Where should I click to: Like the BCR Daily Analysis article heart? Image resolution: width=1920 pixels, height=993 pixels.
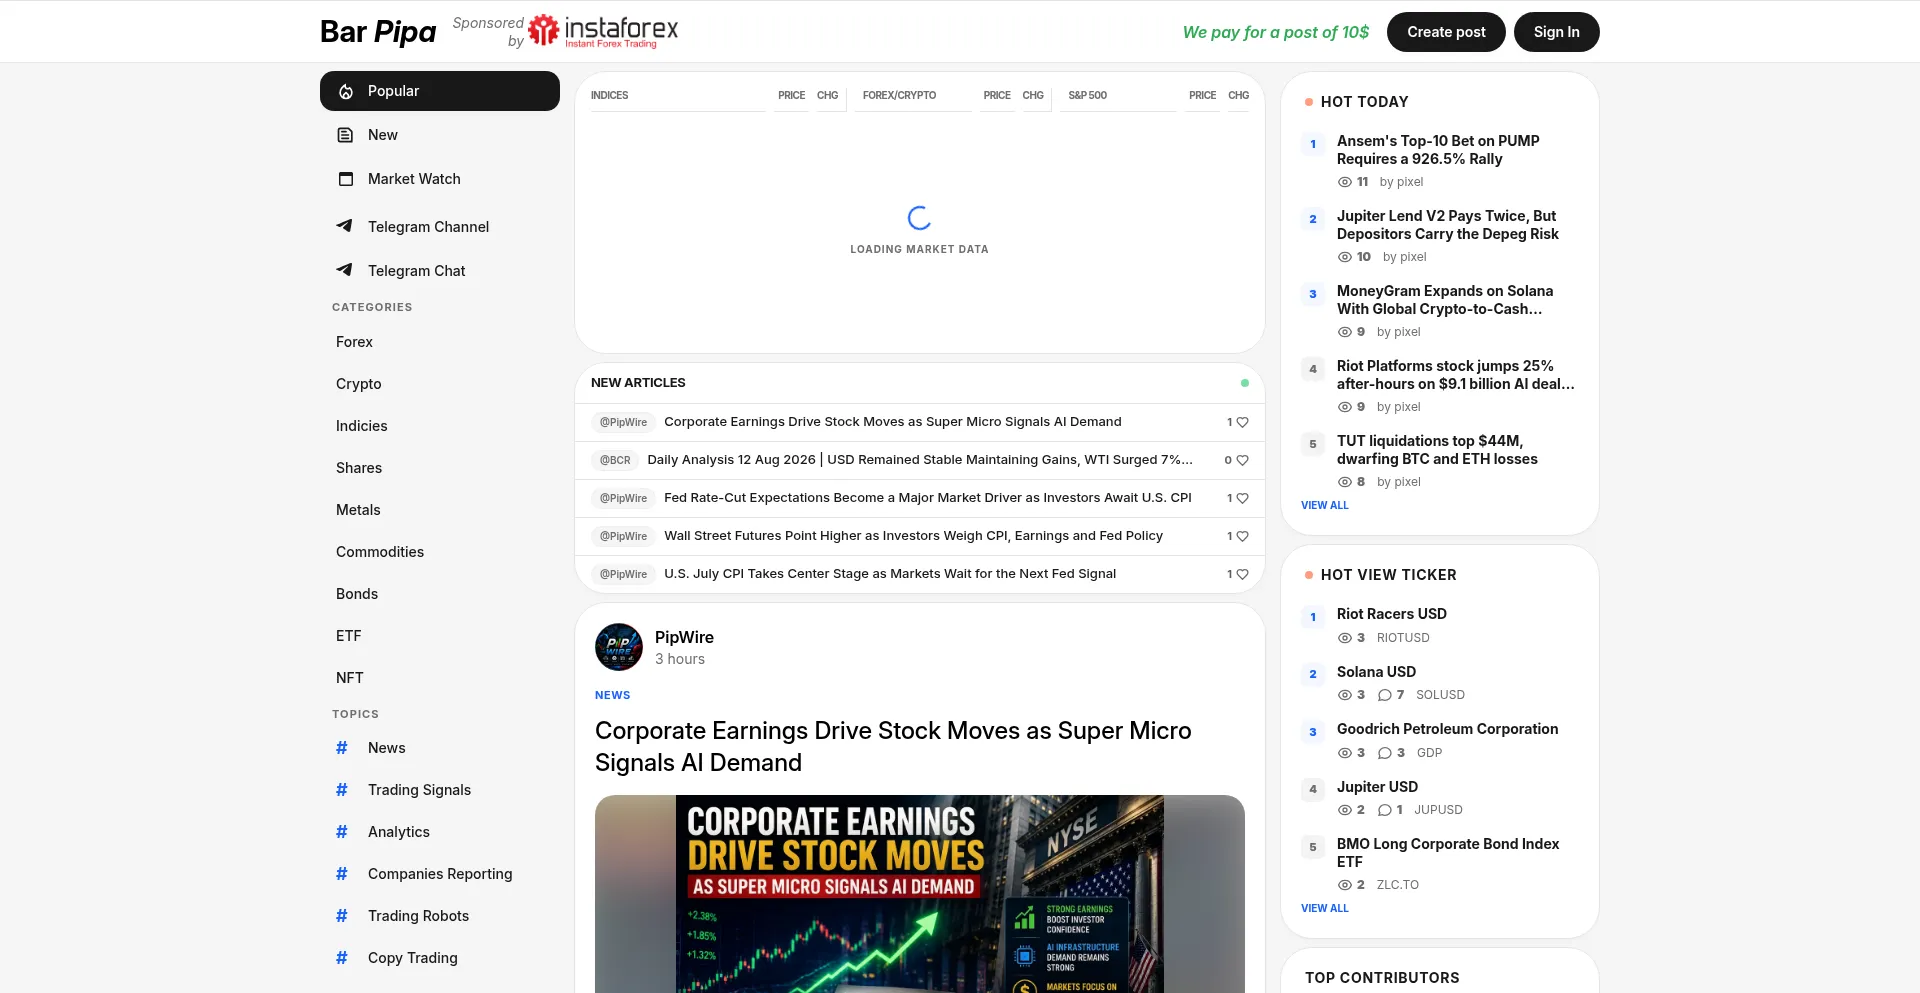tap(1243, 461)
